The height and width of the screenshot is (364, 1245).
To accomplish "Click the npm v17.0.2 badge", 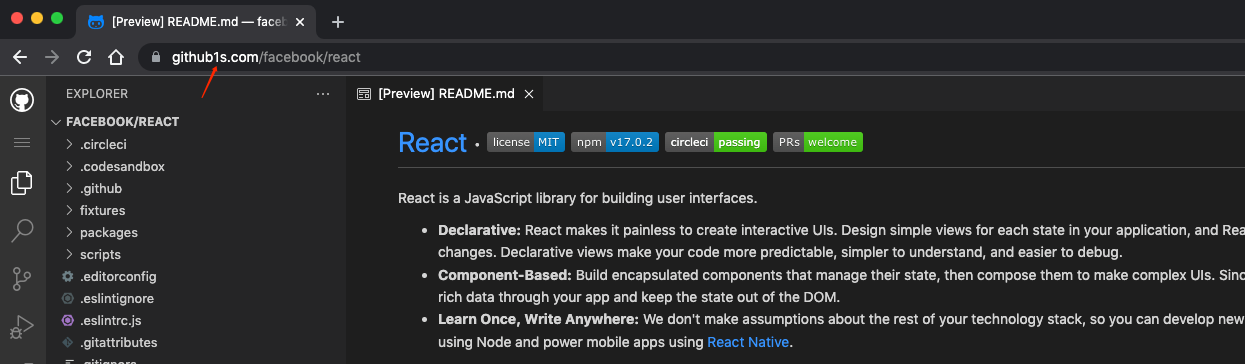I will (615, 142).
